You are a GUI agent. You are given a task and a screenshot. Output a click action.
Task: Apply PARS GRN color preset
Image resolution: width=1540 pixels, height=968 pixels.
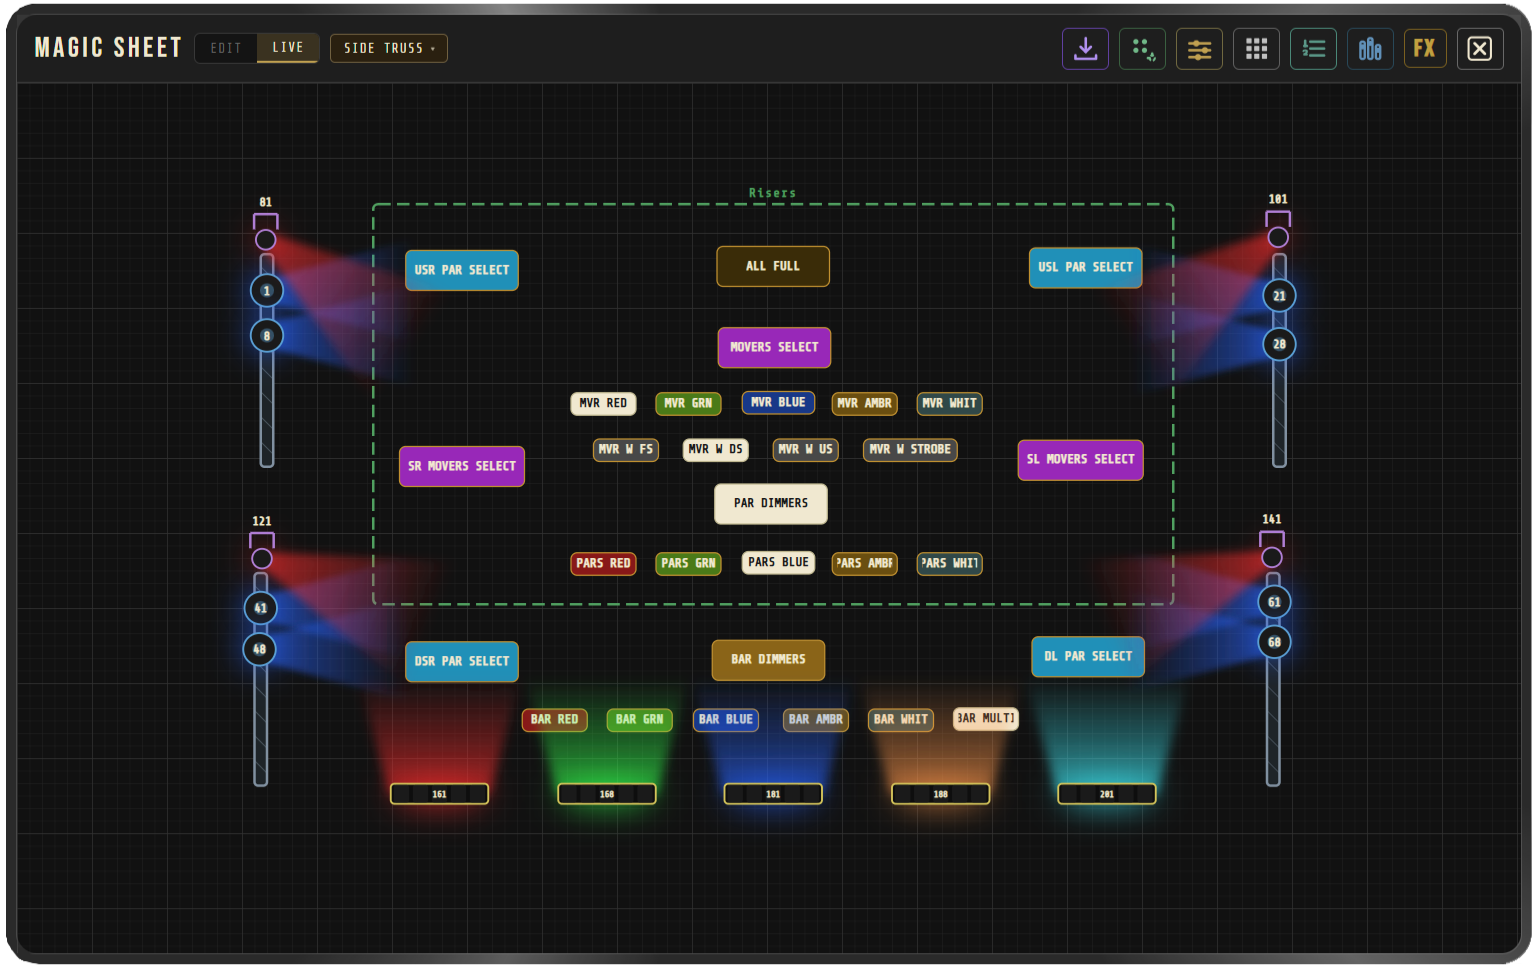688,563
